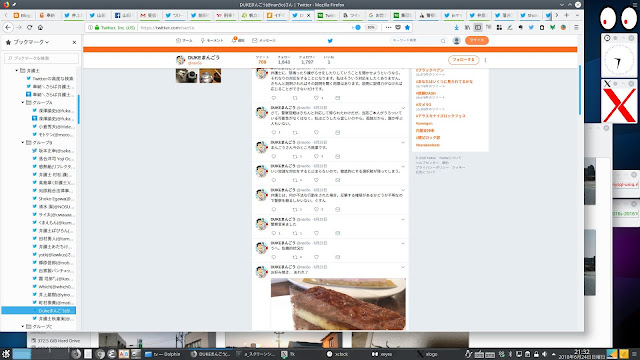Screen dimensions: 640x360
Task: Focus the bookmarks search field
Action: pyautogui.click(x=41, y=58)
